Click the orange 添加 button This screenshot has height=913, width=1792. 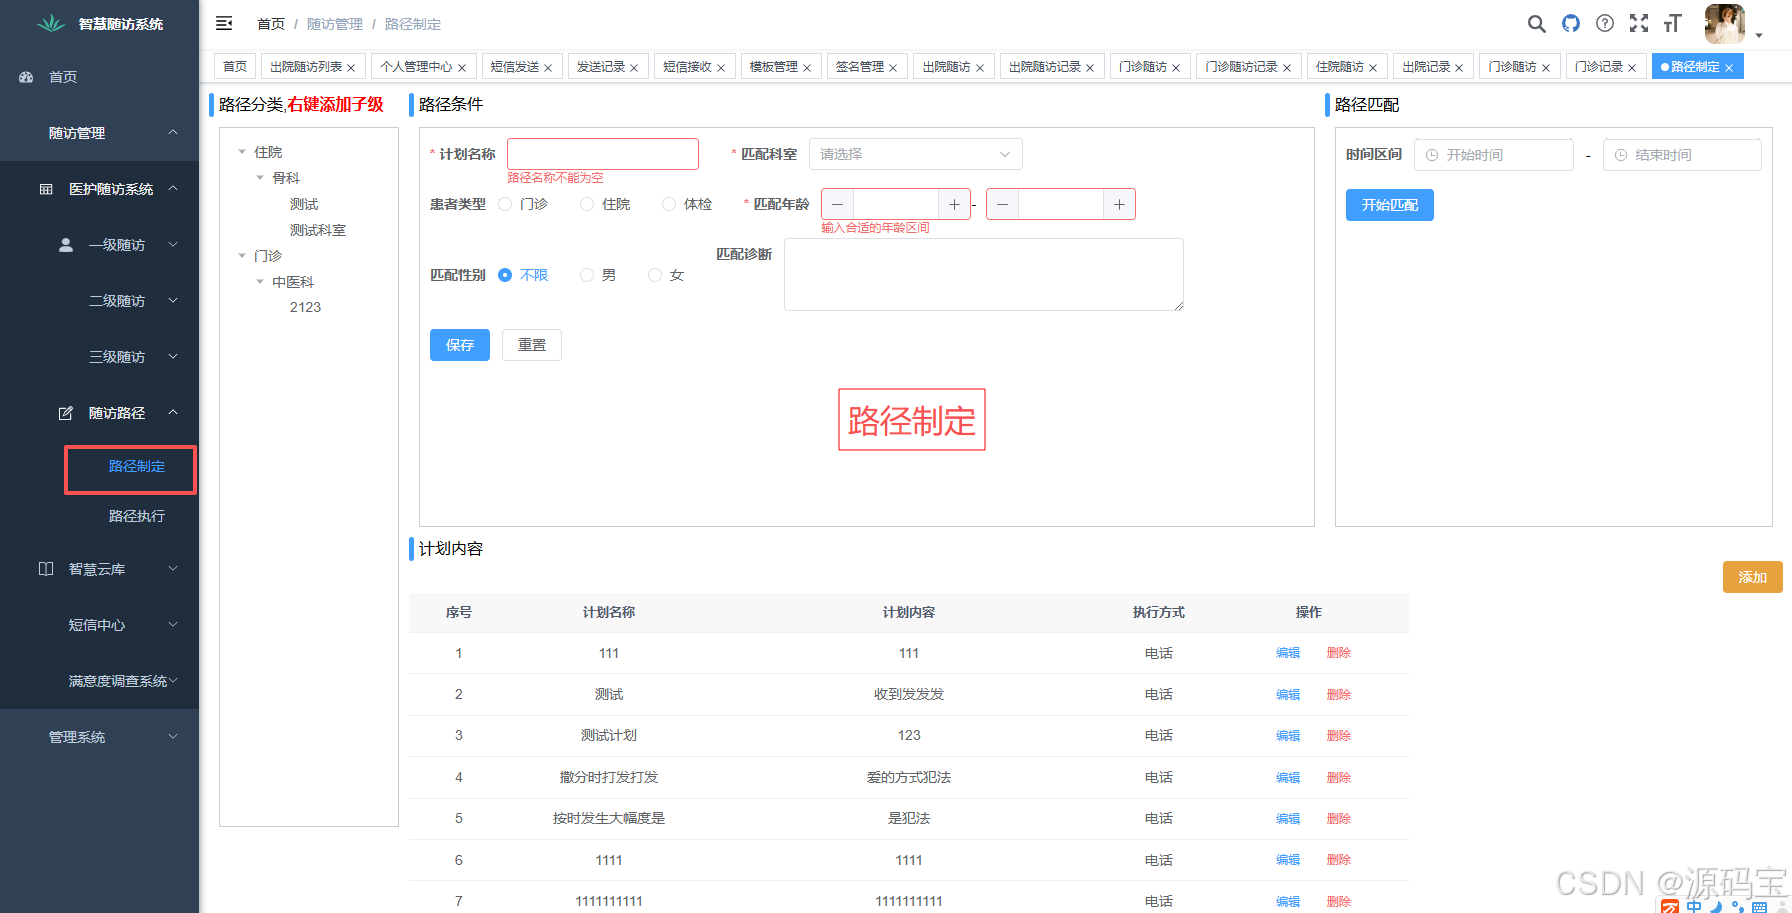[1753, 577]
